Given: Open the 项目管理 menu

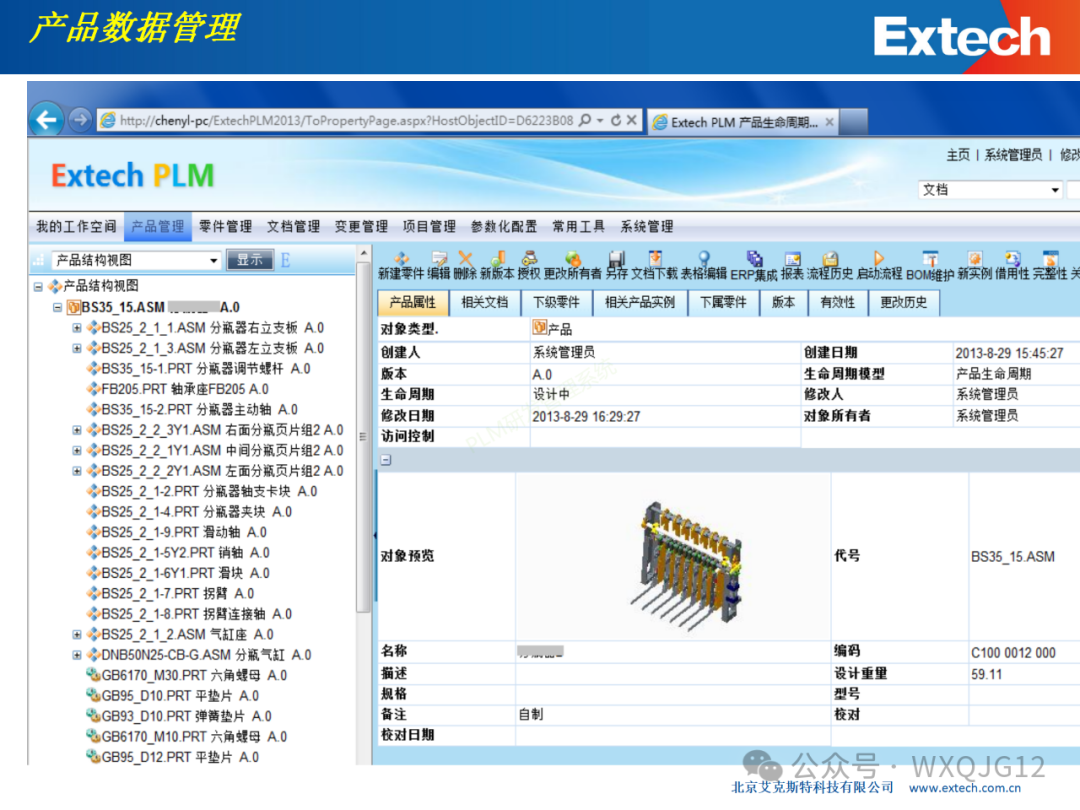Looking at the screenshot, I should point(429,226).
